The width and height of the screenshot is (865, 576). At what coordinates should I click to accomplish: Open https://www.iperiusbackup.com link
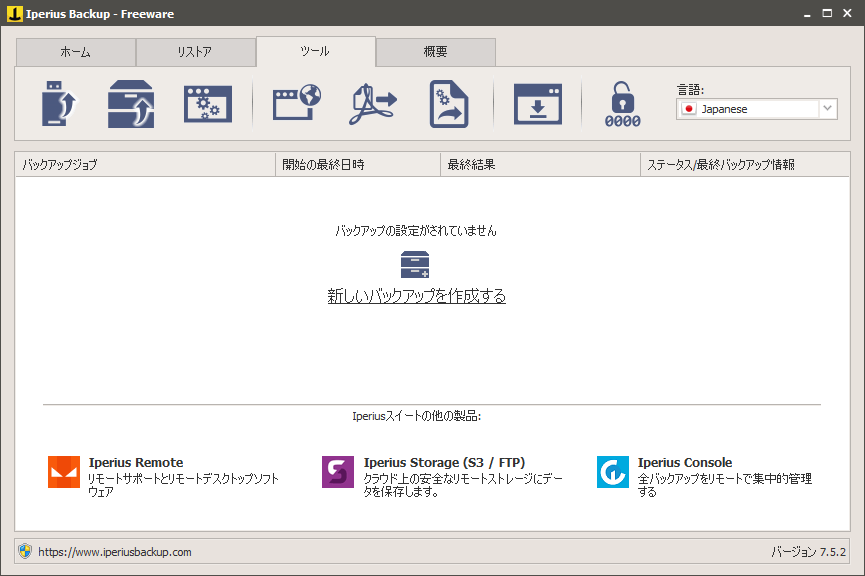(x=115, y=552)
